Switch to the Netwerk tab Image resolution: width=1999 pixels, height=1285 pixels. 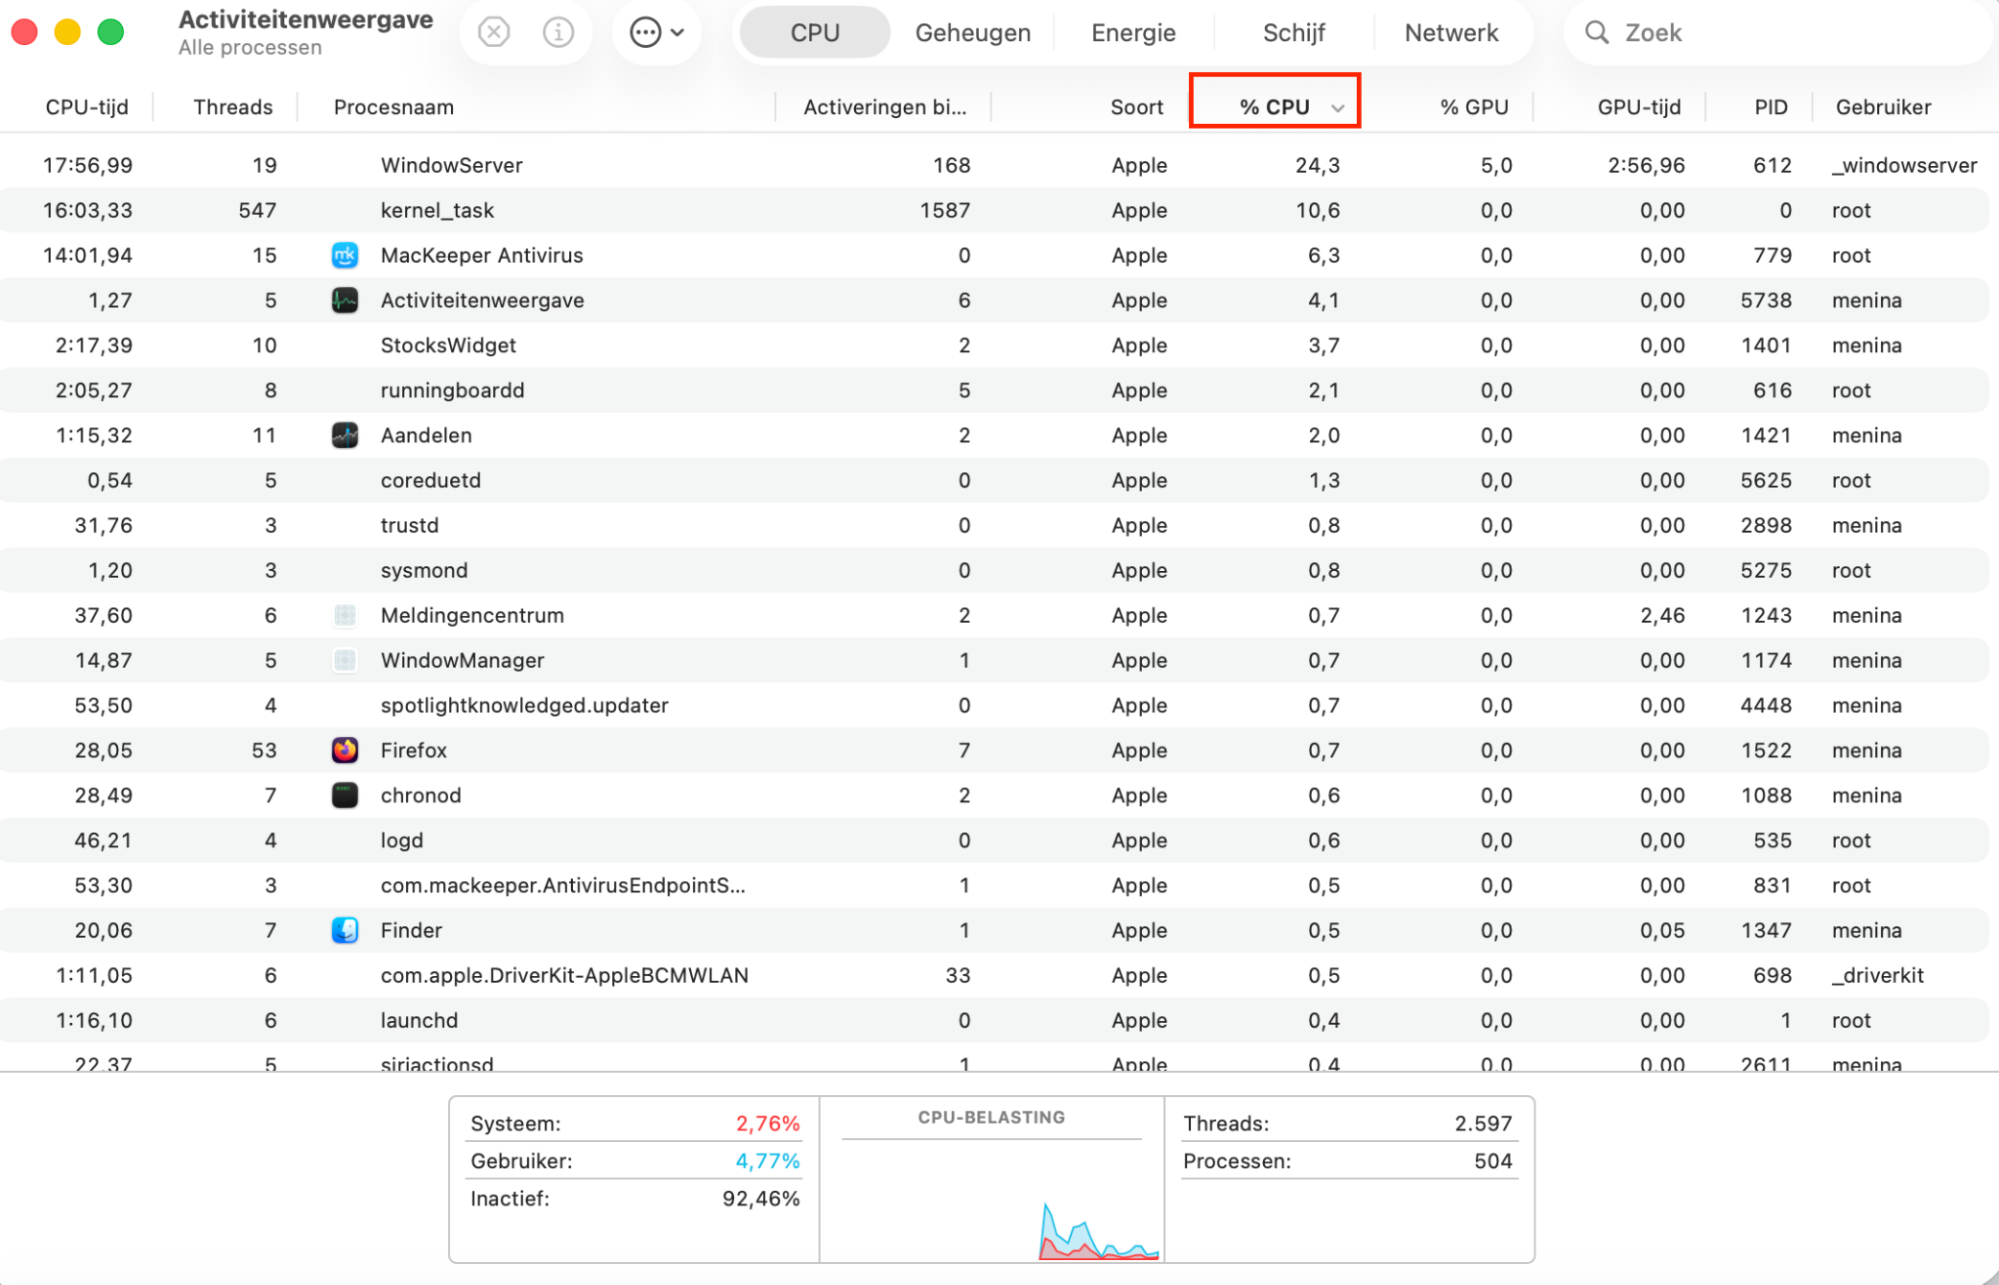click(1451, 33)
